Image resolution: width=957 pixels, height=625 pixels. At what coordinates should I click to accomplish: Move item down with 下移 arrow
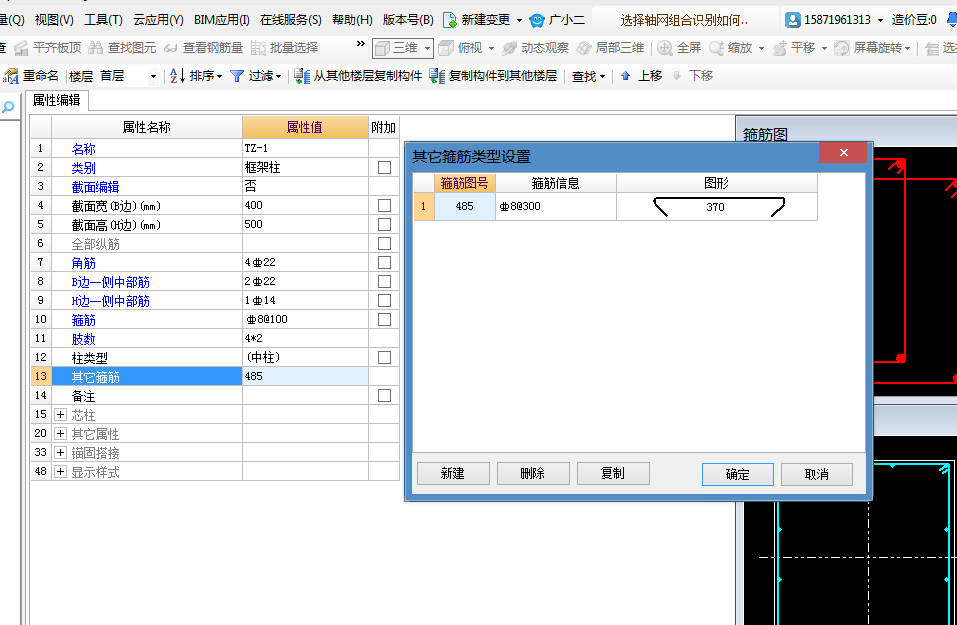[x=676, y=76]
